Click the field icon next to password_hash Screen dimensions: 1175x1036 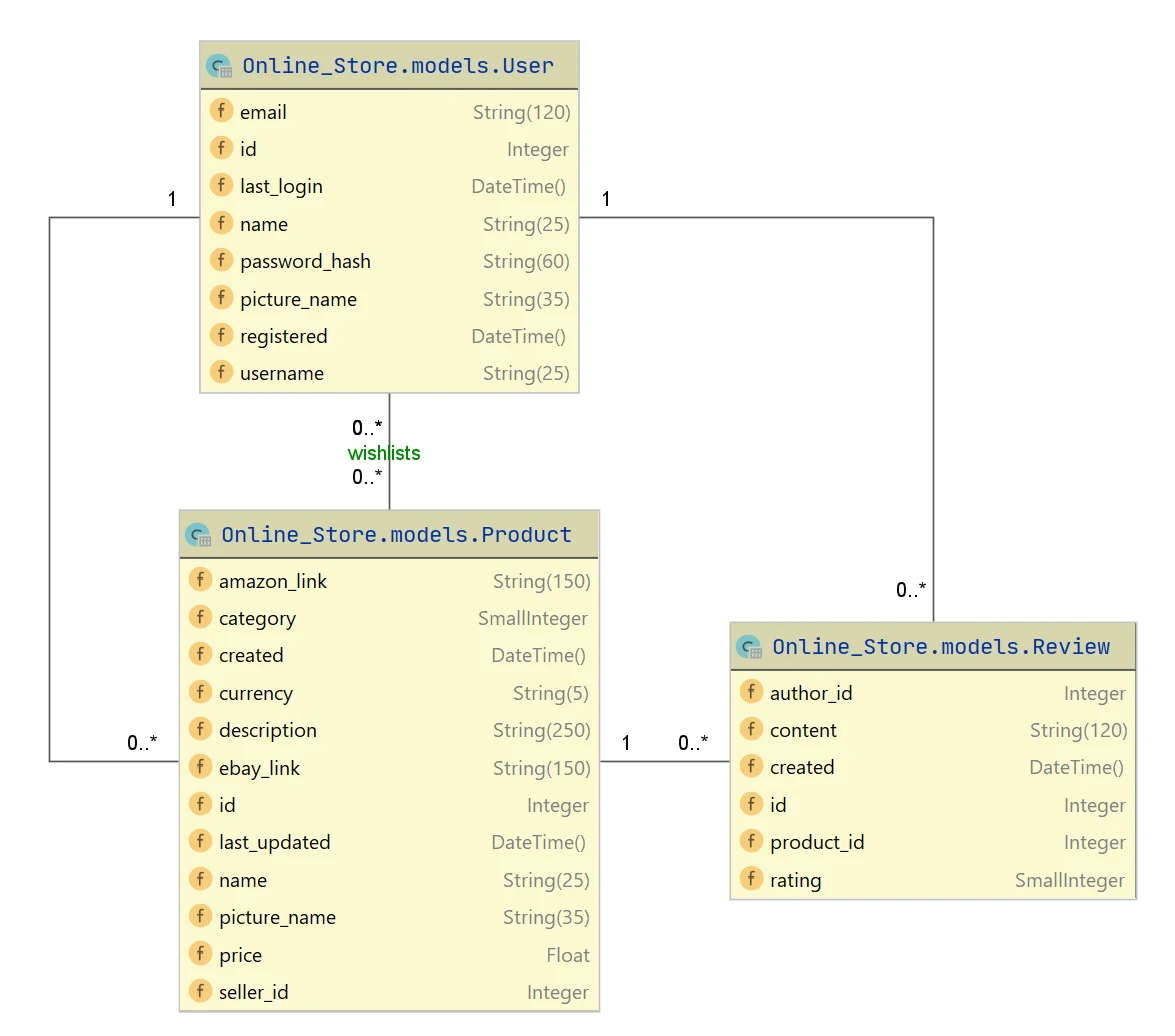221,261
